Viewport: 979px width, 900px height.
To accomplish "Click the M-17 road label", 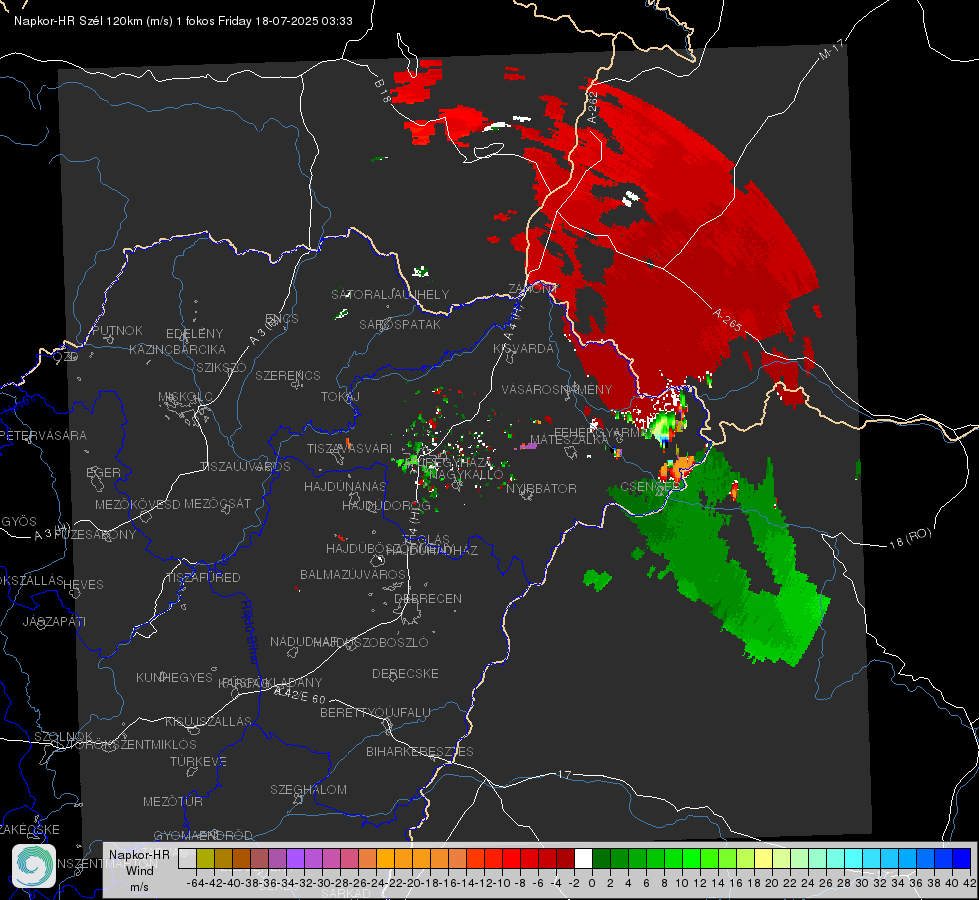I will pos(831,49).
